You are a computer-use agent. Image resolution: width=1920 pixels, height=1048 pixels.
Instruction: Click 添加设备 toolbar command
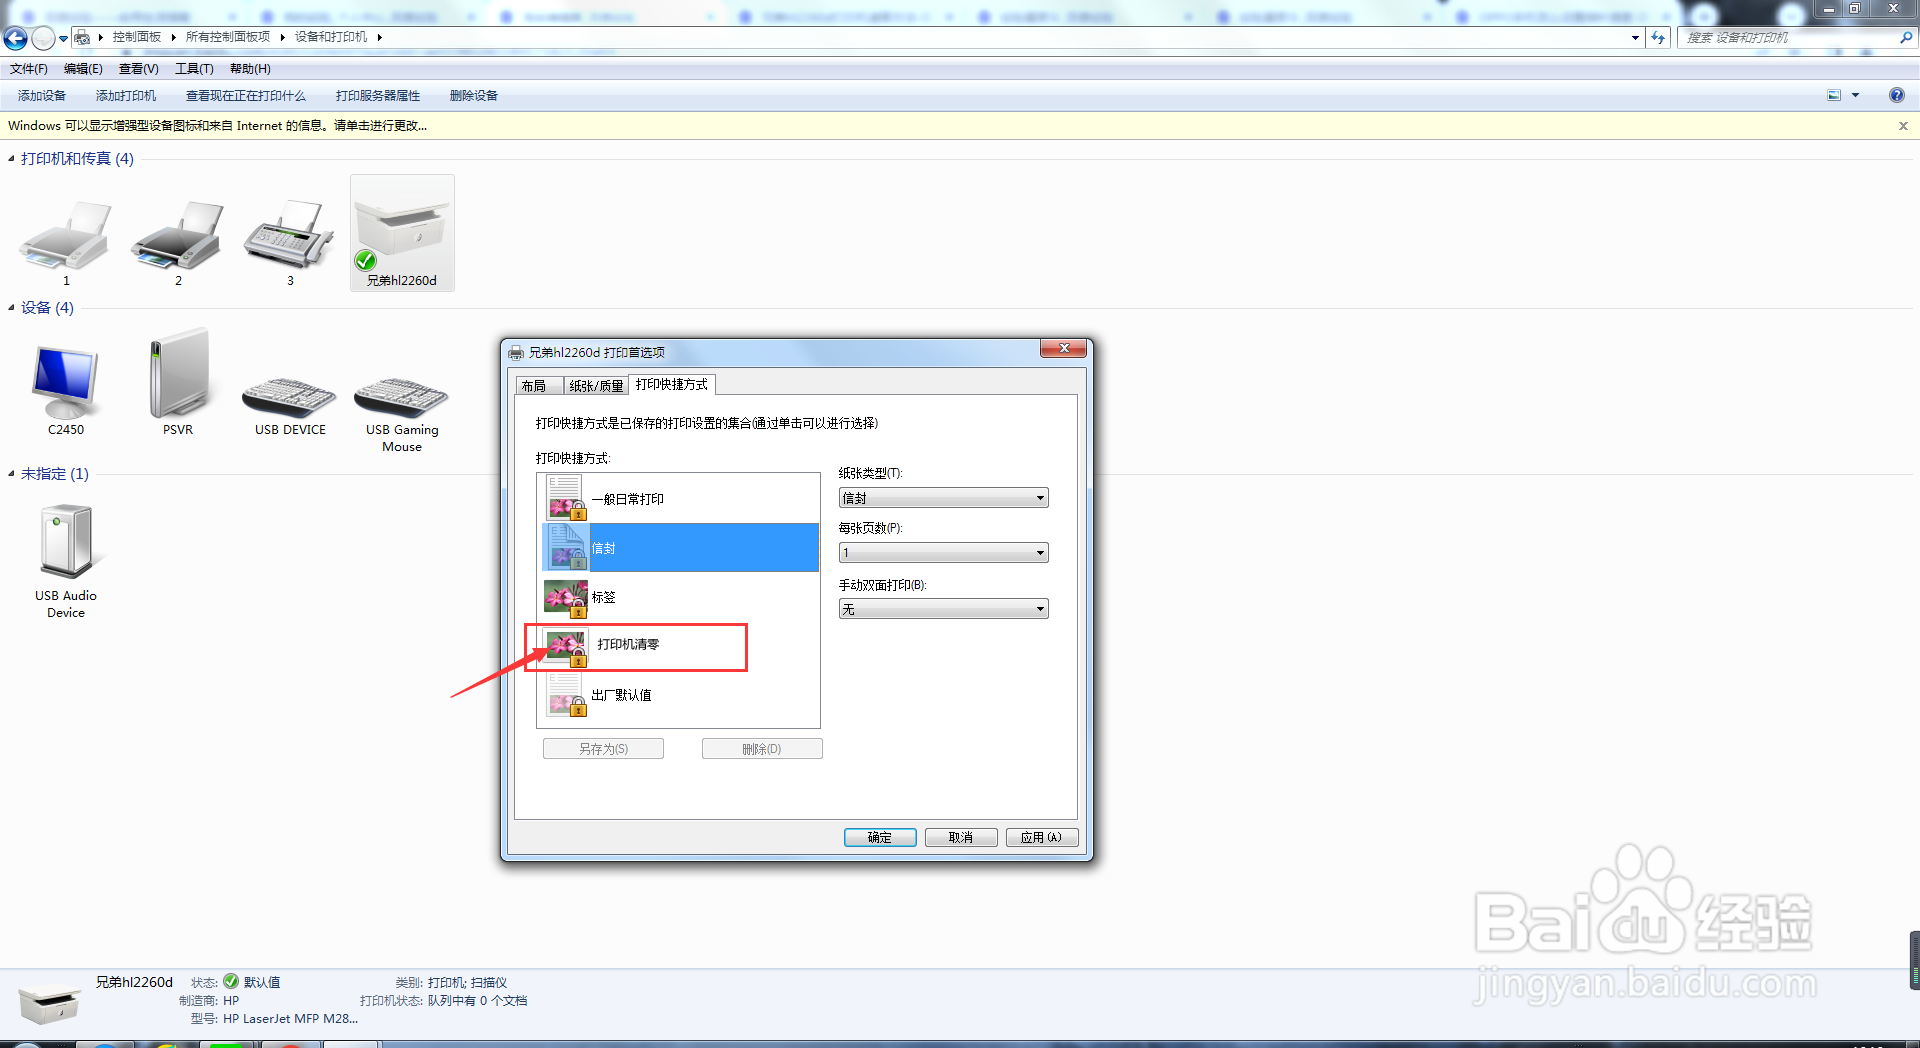(x=42, y=96)
